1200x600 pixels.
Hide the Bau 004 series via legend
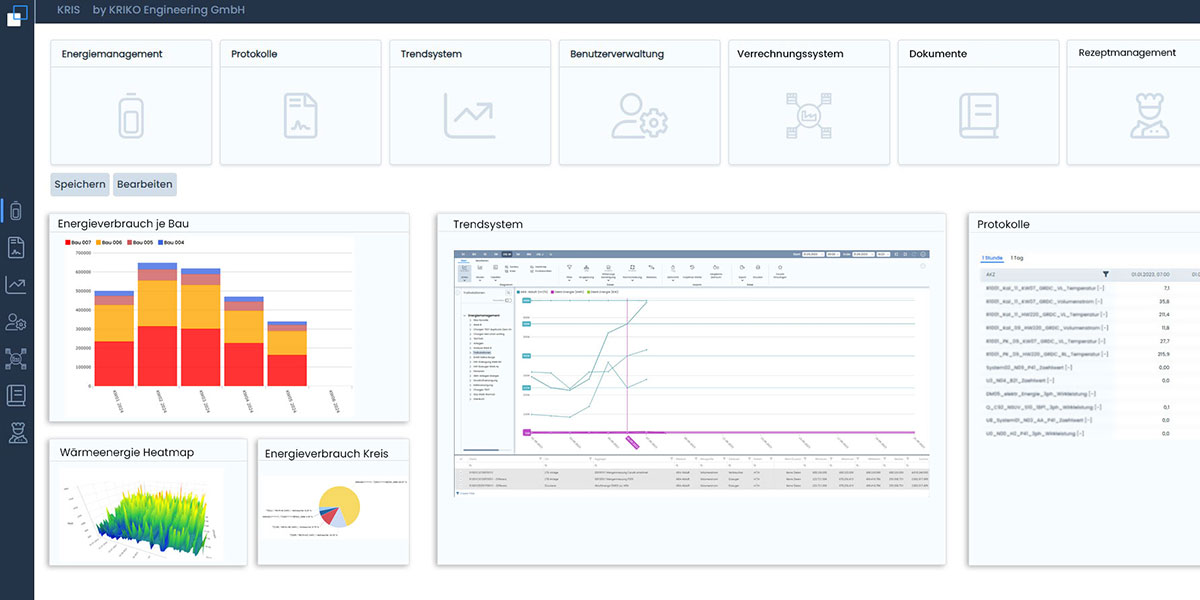(170, 243)
